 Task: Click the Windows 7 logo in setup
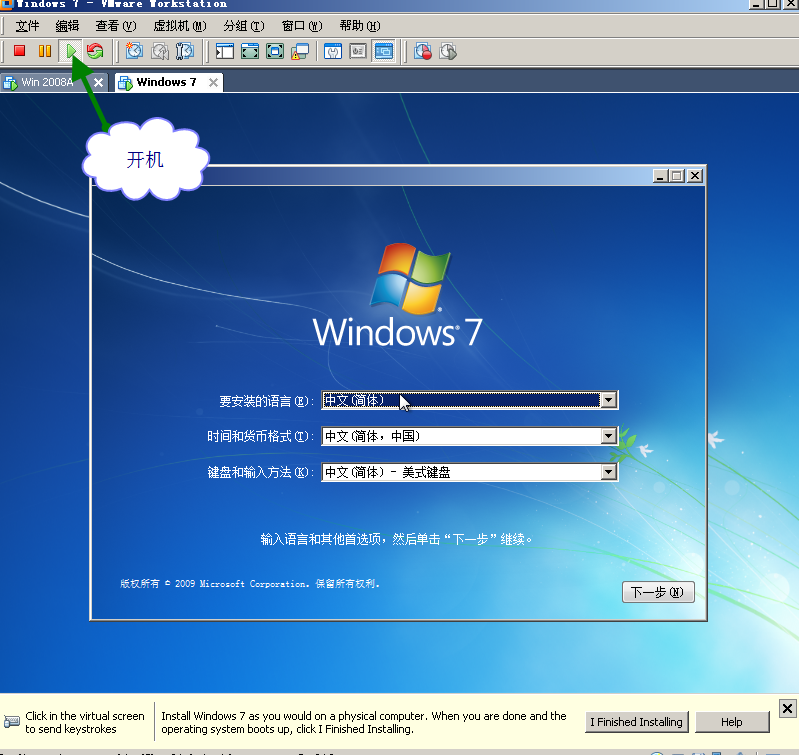(x=397, y=296)
